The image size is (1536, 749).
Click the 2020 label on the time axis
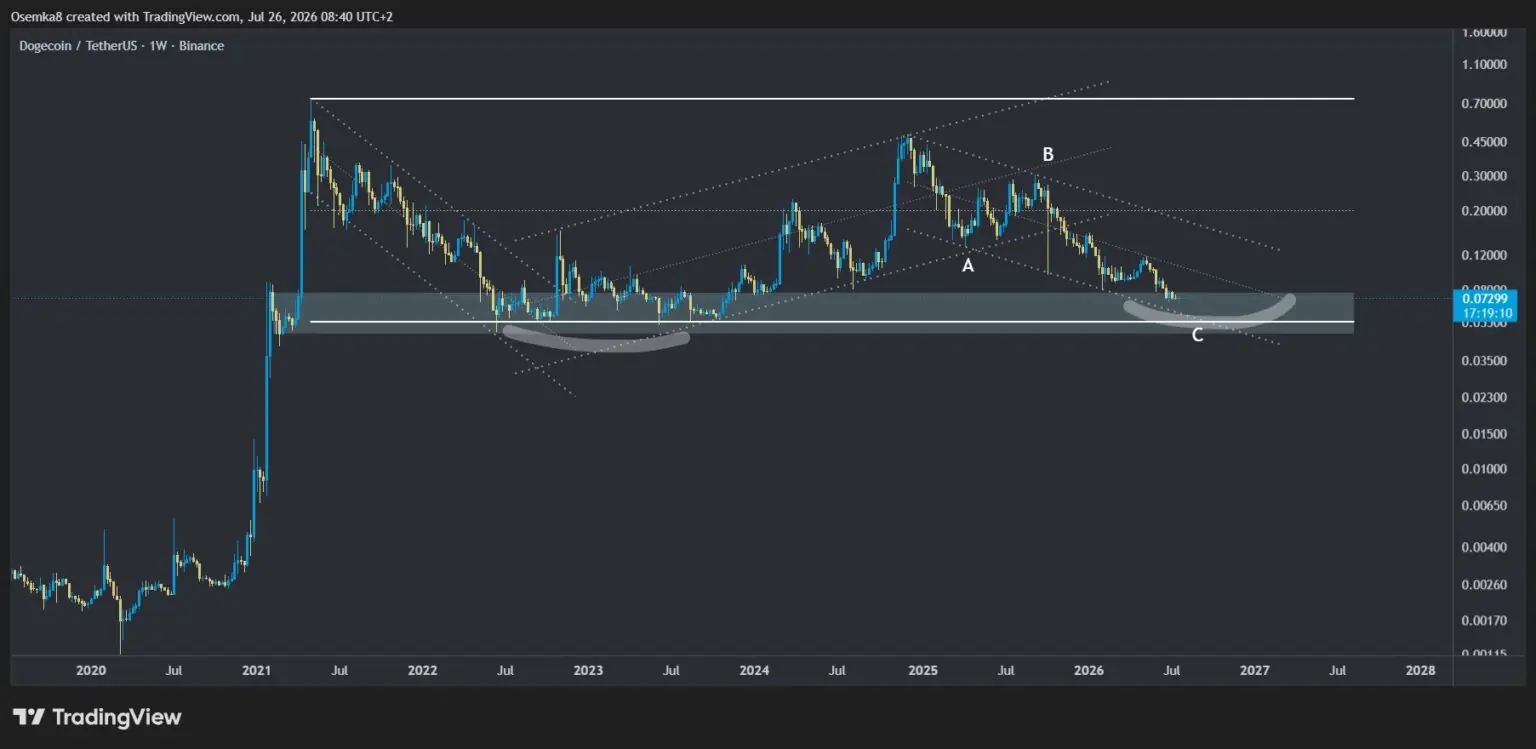90,670
